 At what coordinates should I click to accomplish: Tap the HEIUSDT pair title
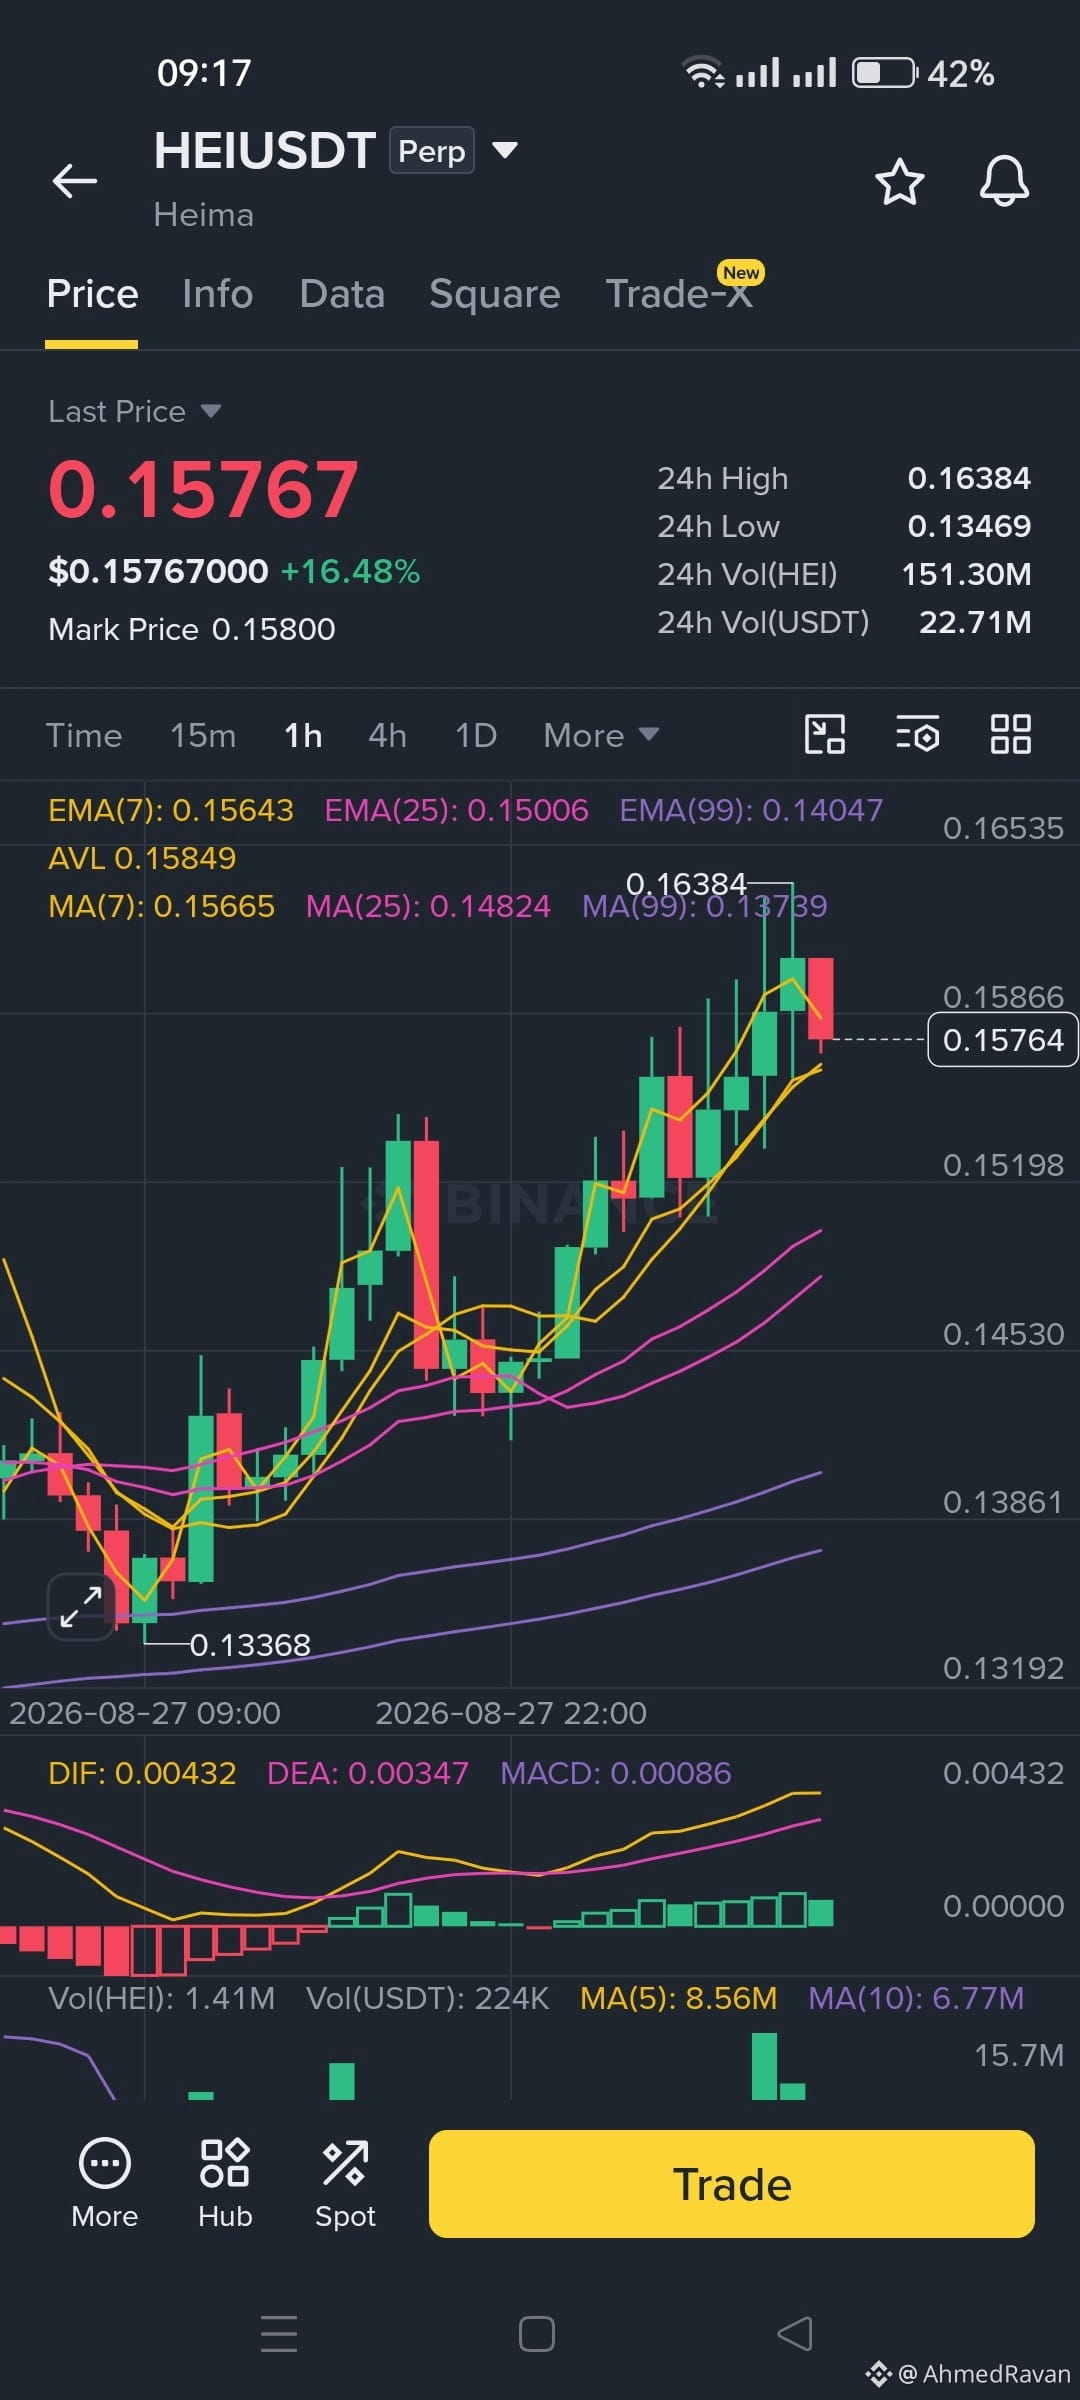click(265, 150)
